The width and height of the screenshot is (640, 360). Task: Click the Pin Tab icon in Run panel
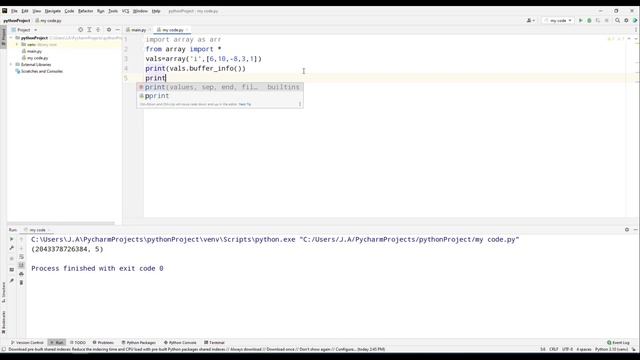tap(11, 280)
